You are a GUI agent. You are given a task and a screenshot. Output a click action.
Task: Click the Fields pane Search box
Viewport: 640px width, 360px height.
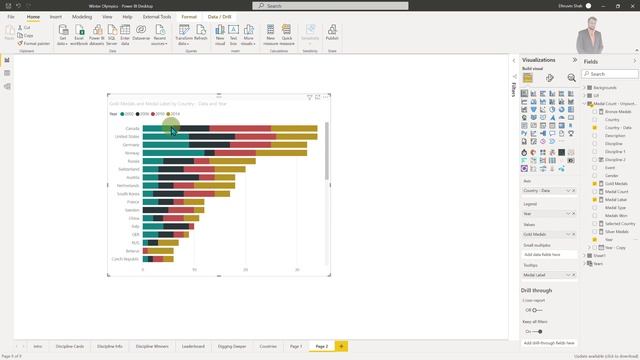pos(610,74)
